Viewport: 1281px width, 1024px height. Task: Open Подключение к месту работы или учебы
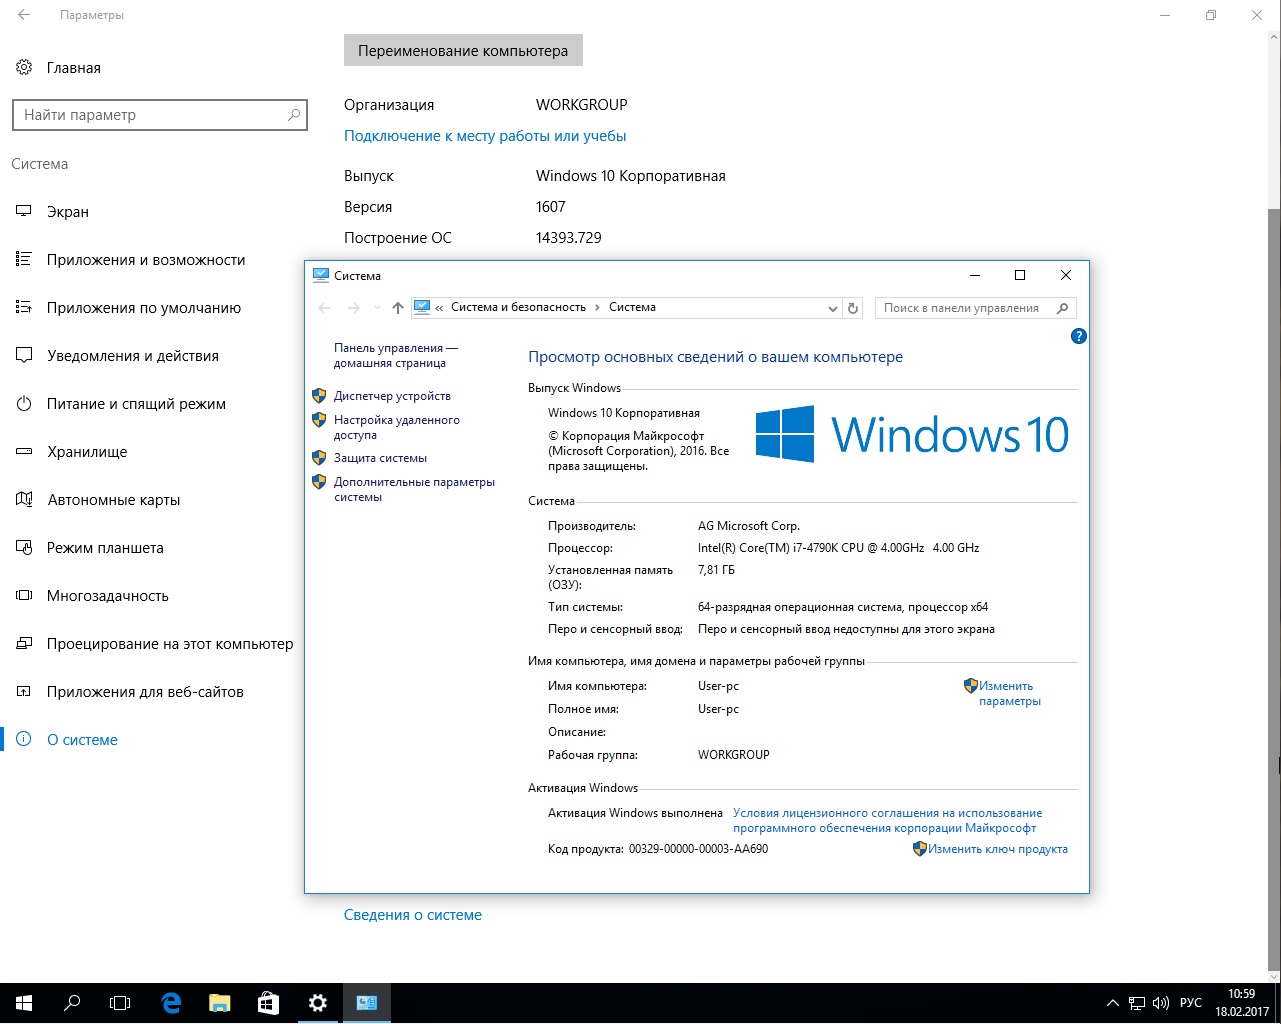click(x=485, y=136)
